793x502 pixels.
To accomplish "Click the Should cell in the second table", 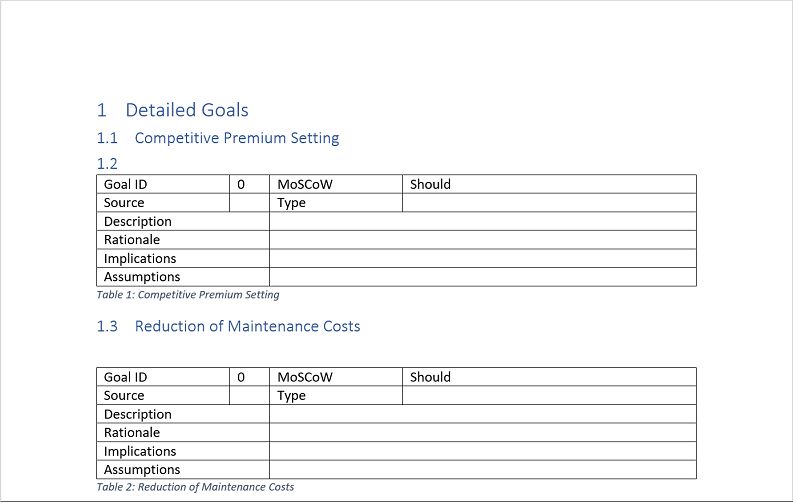I will tap(549, 377).
